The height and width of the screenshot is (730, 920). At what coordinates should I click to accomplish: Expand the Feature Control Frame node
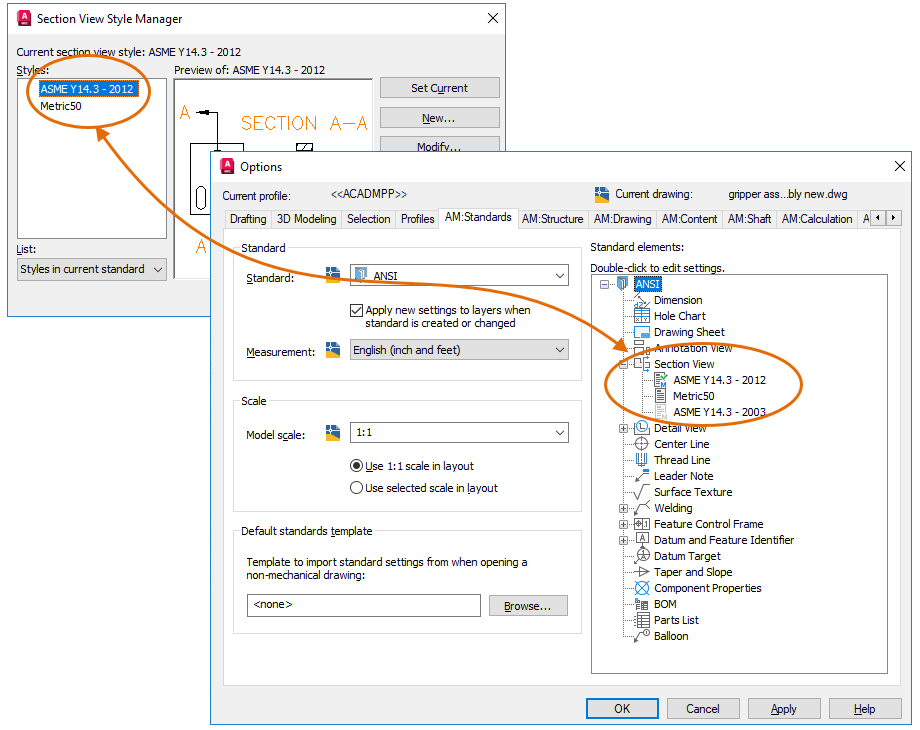[x=623, y=524]
